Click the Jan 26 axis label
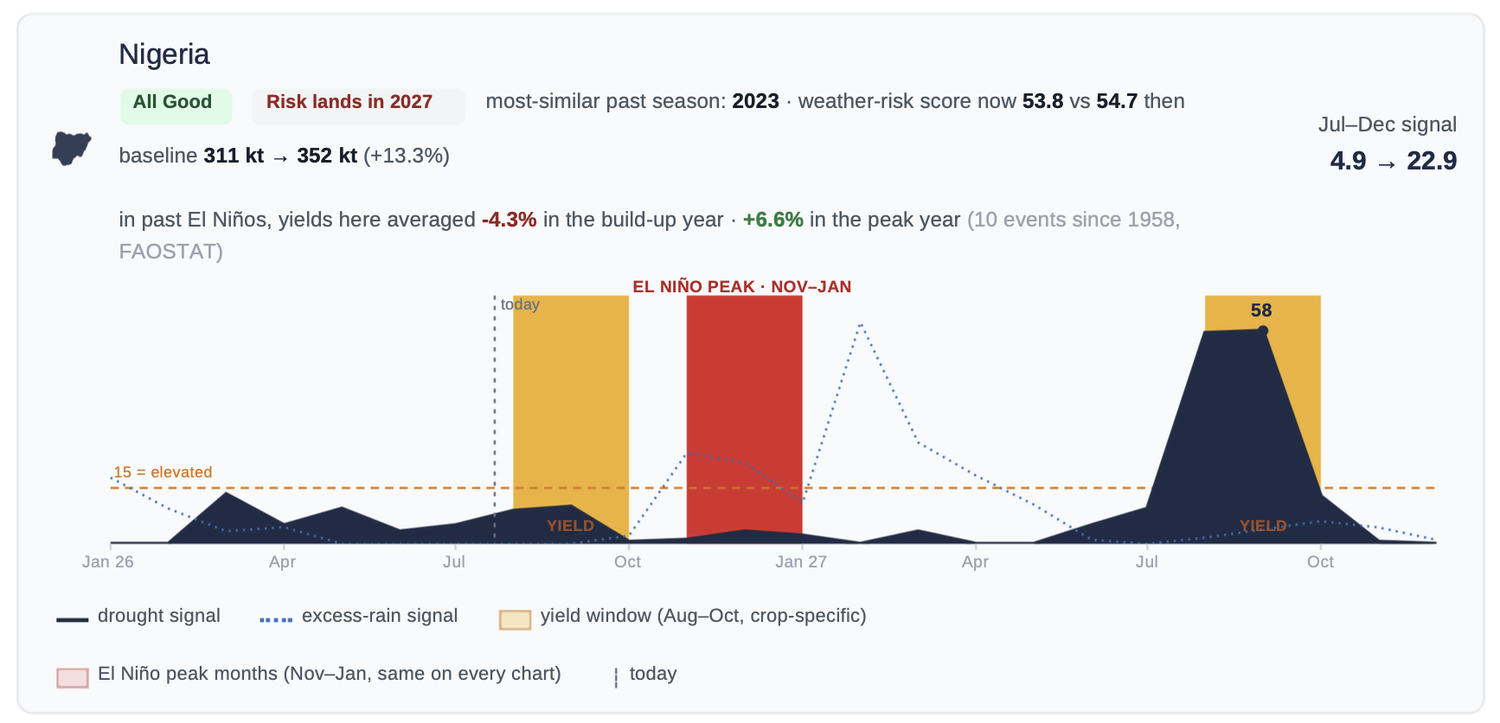 (x=108, y=562)
